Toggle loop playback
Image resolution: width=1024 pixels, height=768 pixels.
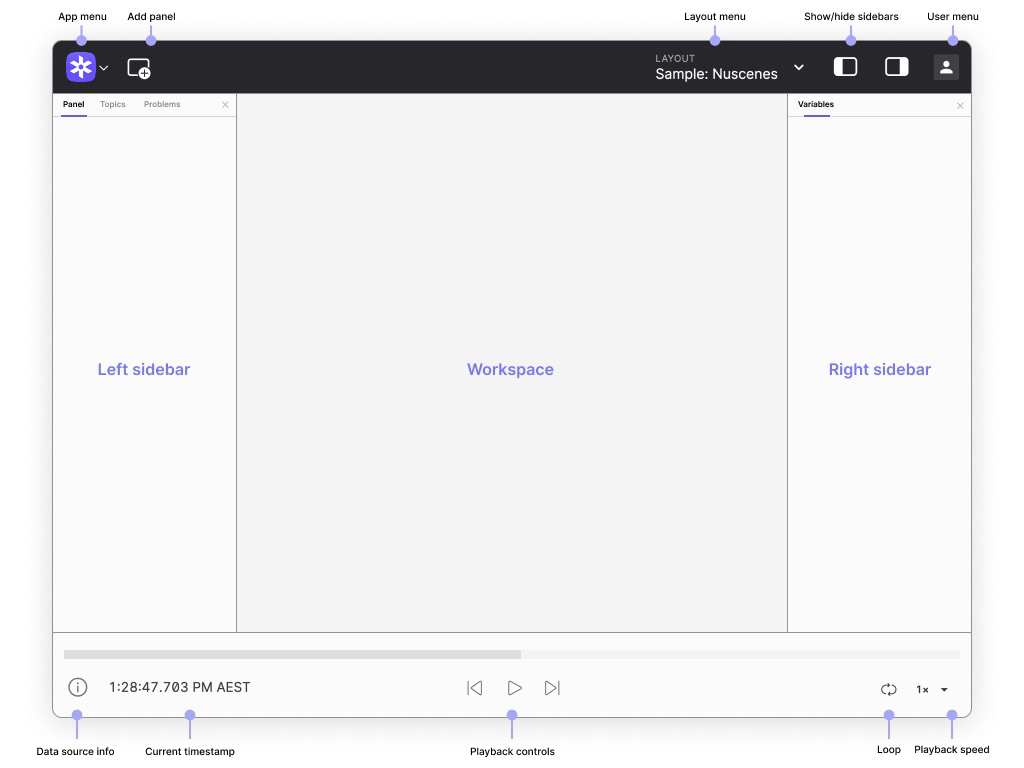(x=888, y=689)
